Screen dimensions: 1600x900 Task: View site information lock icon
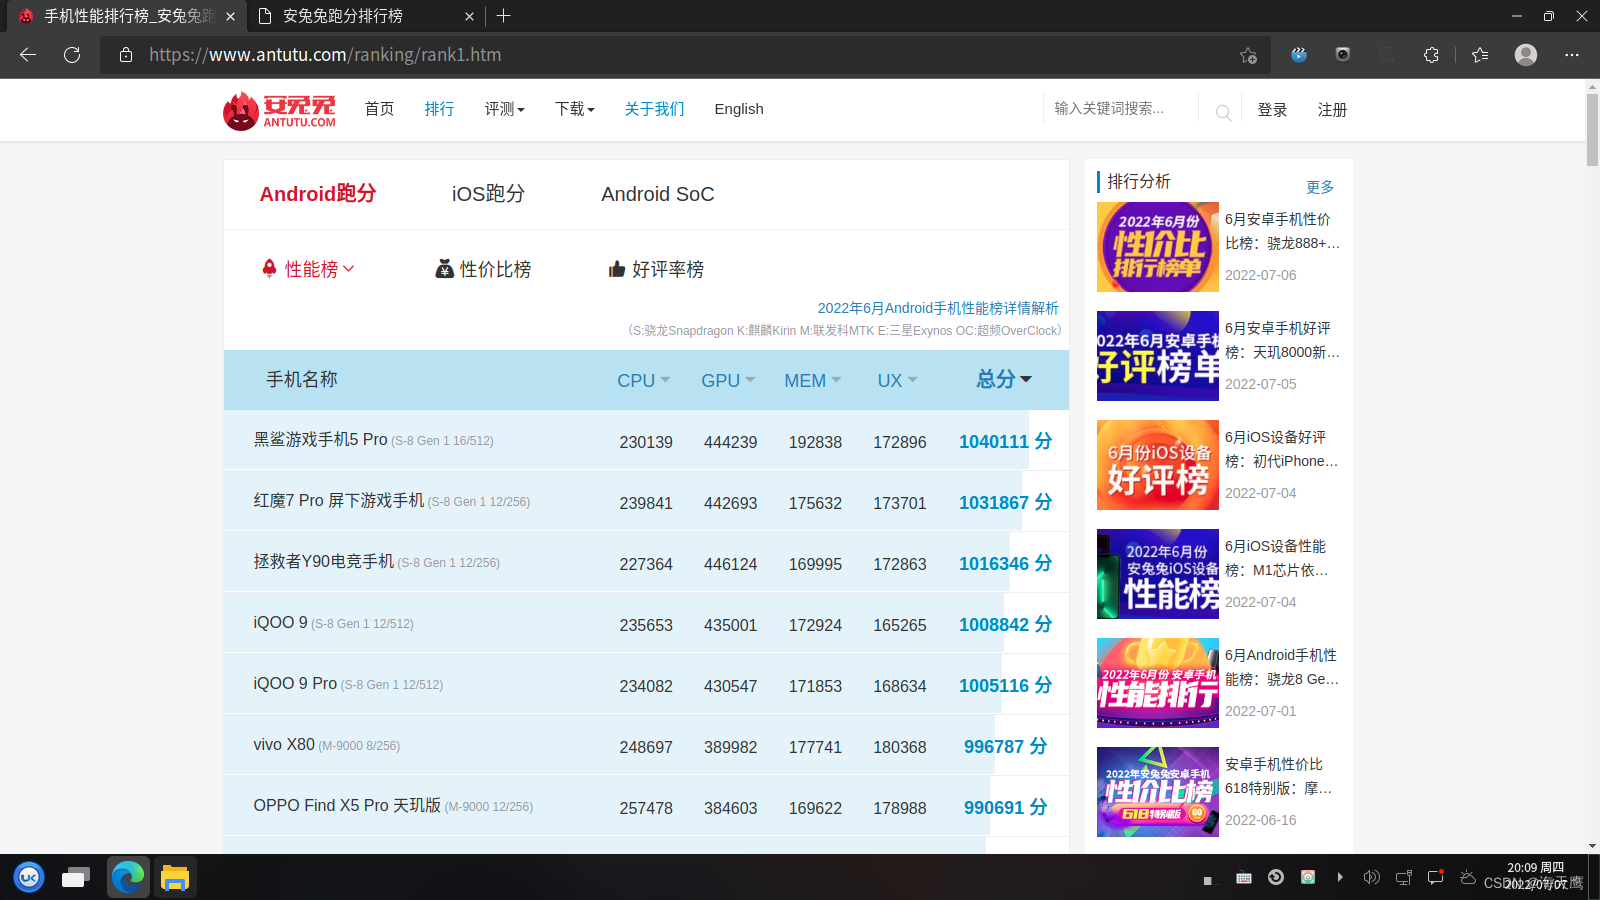tap(126, 55)
